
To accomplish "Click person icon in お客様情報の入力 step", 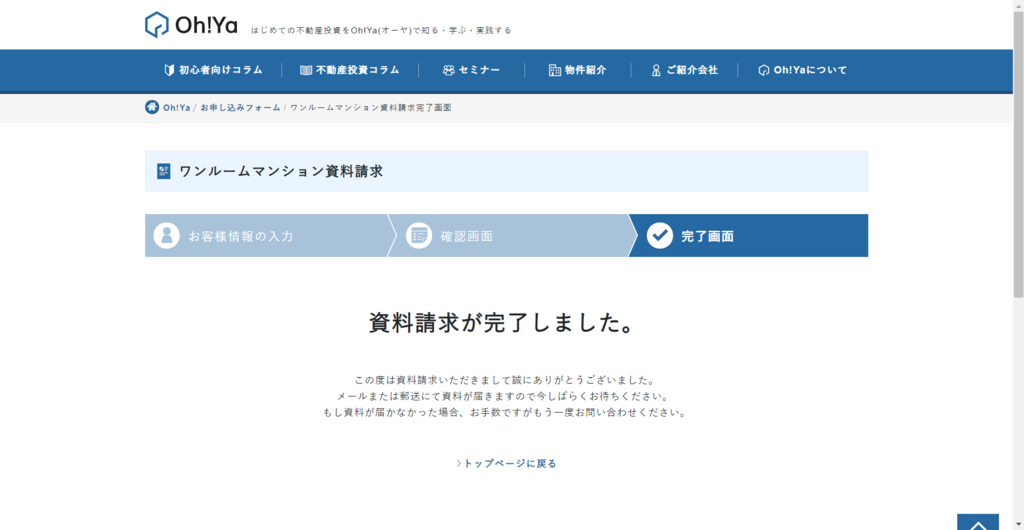I will (x=167, y=236).
